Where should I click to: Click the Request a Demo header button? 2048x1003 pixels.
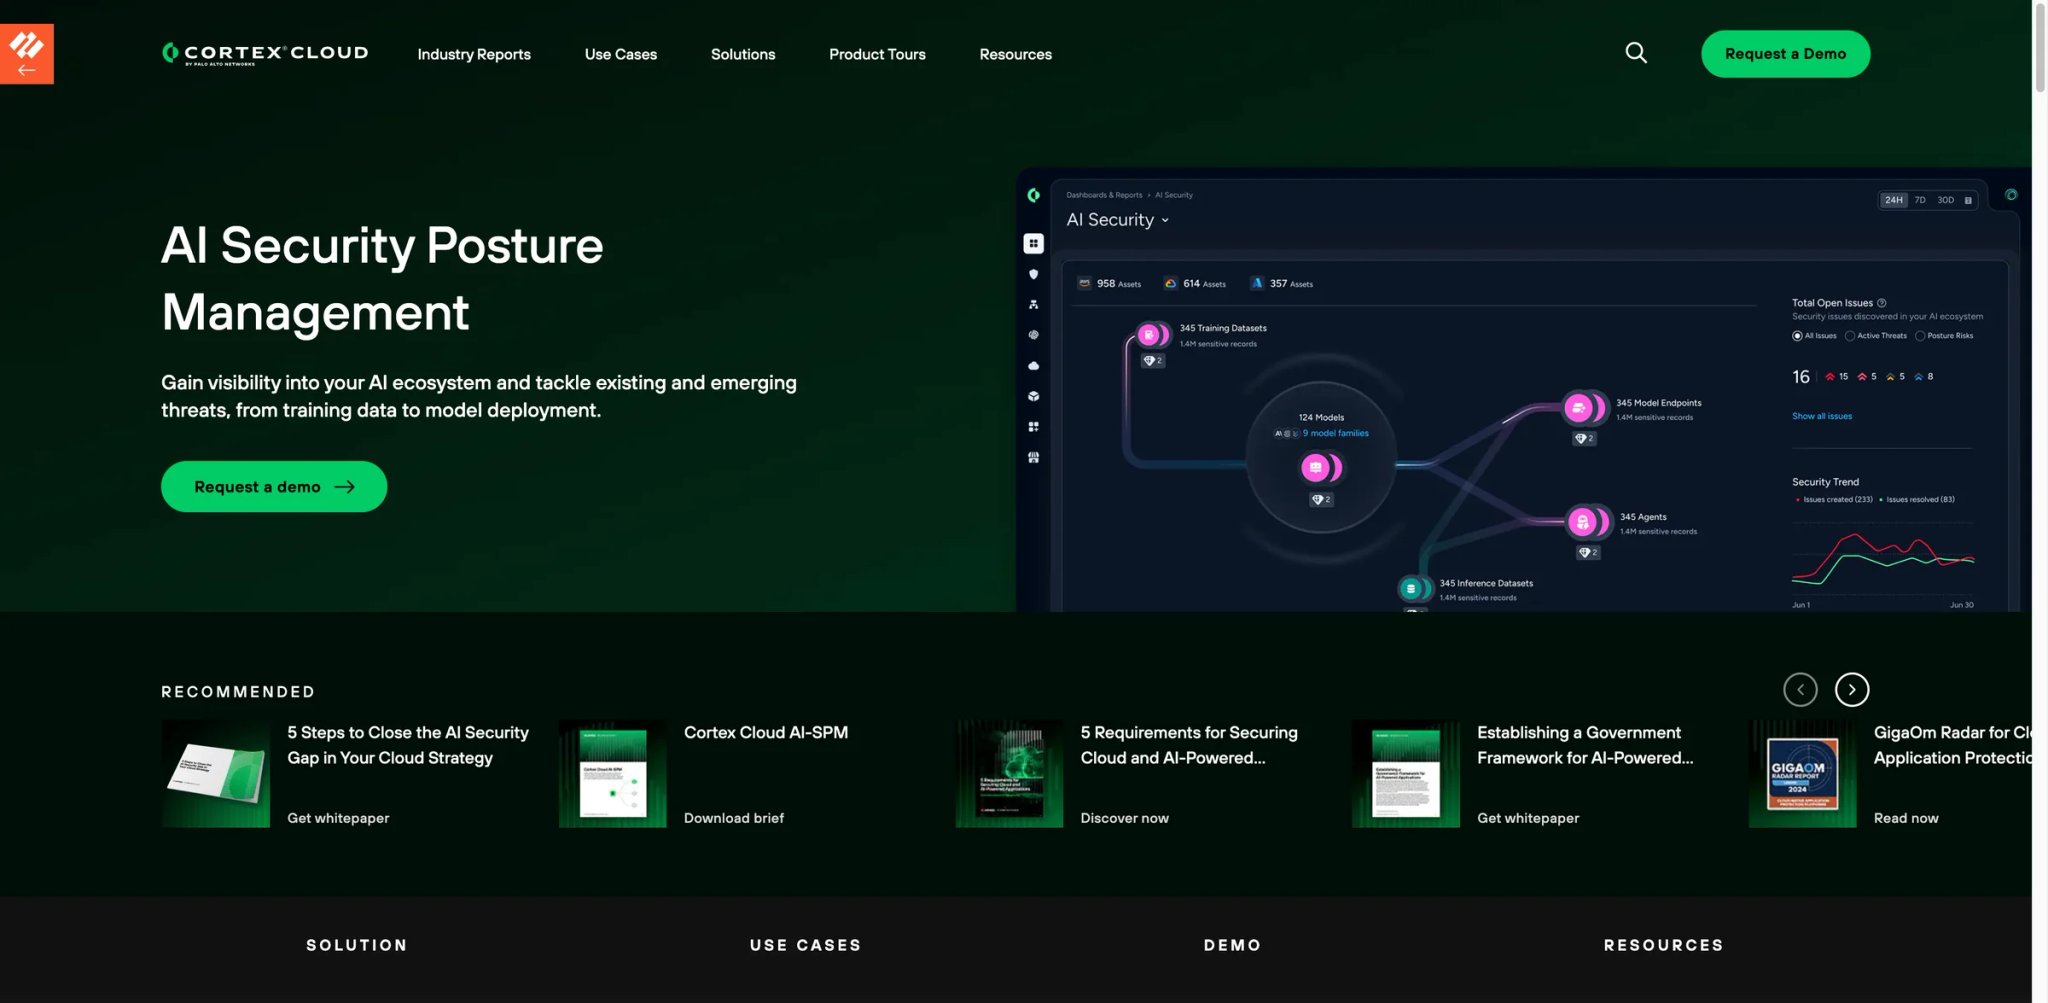1785,54
